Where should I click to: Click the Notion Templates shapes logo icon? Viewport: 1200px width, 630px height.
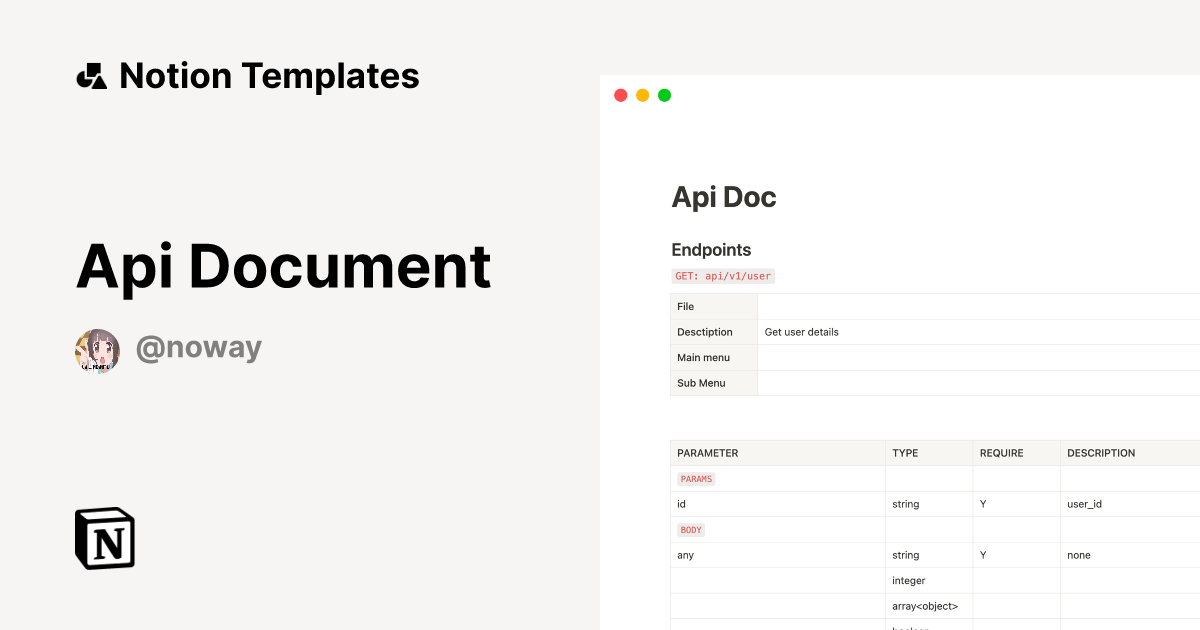tap(92, 76)
